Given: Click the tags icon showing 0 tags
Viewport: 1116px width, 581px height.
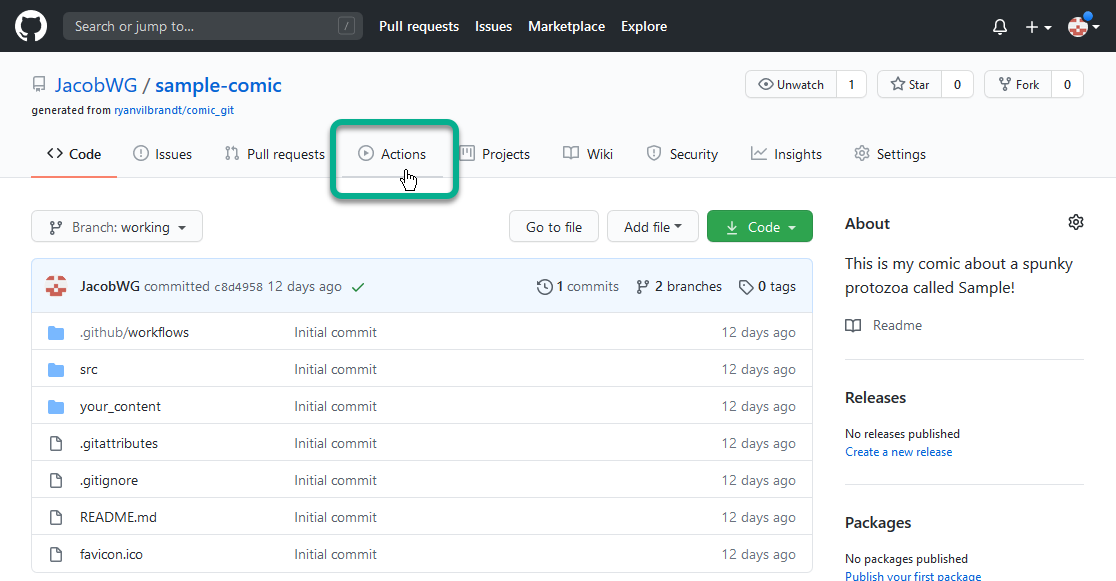Looking at the screenshot, I should 746,287.
